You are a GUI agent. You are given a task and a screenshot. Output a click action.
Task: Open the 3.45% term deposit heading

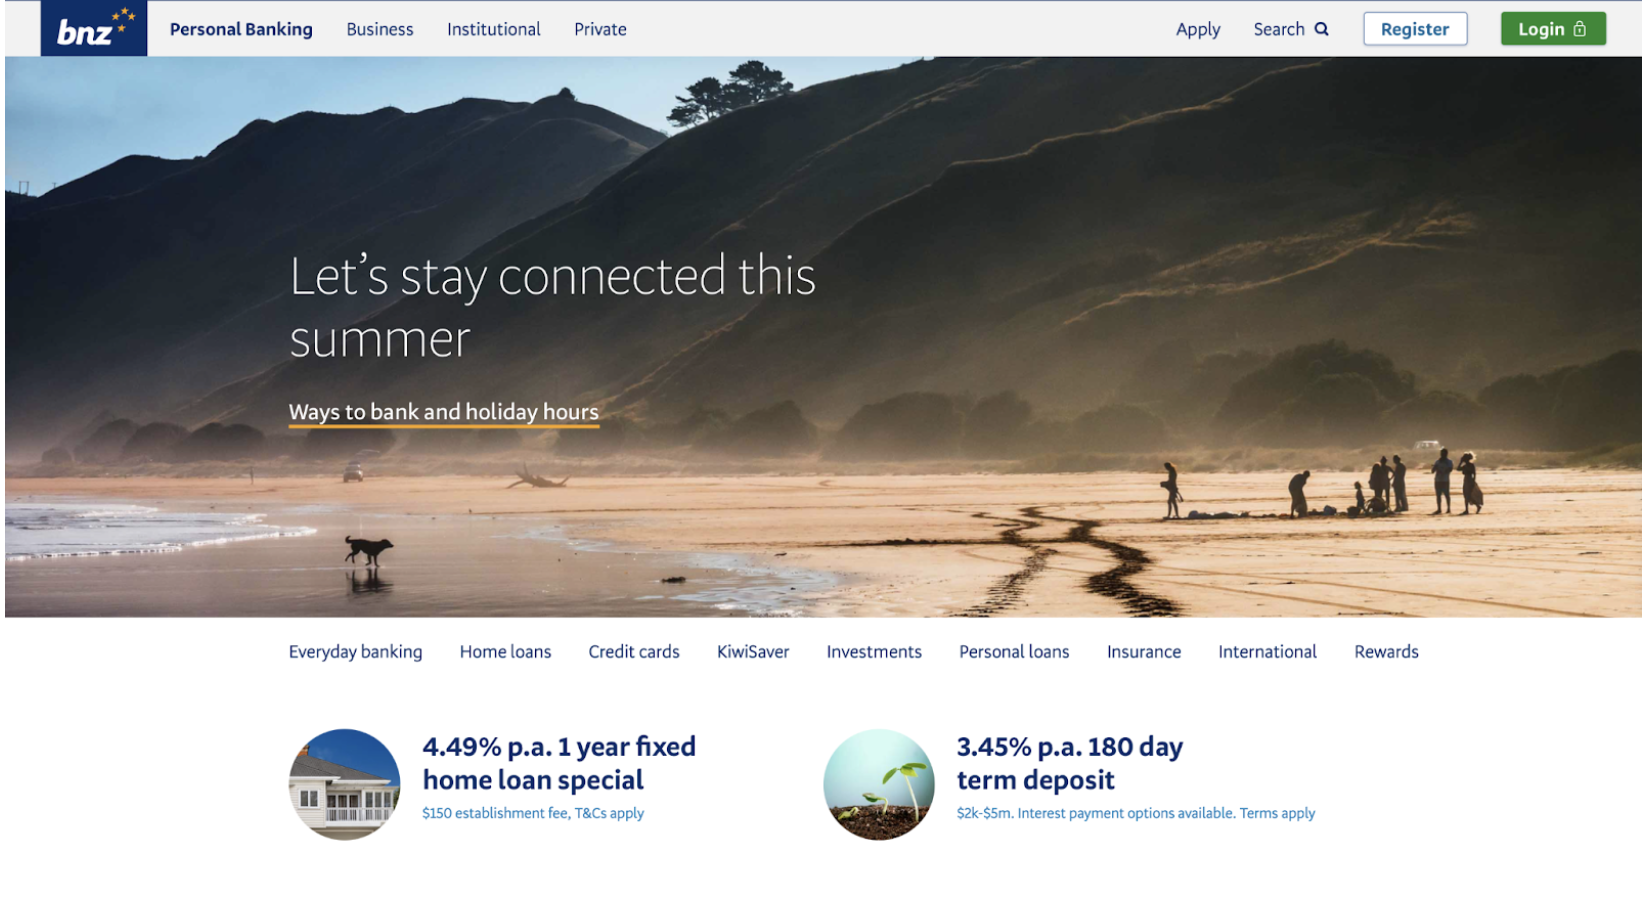click(x=1070, y=763)
